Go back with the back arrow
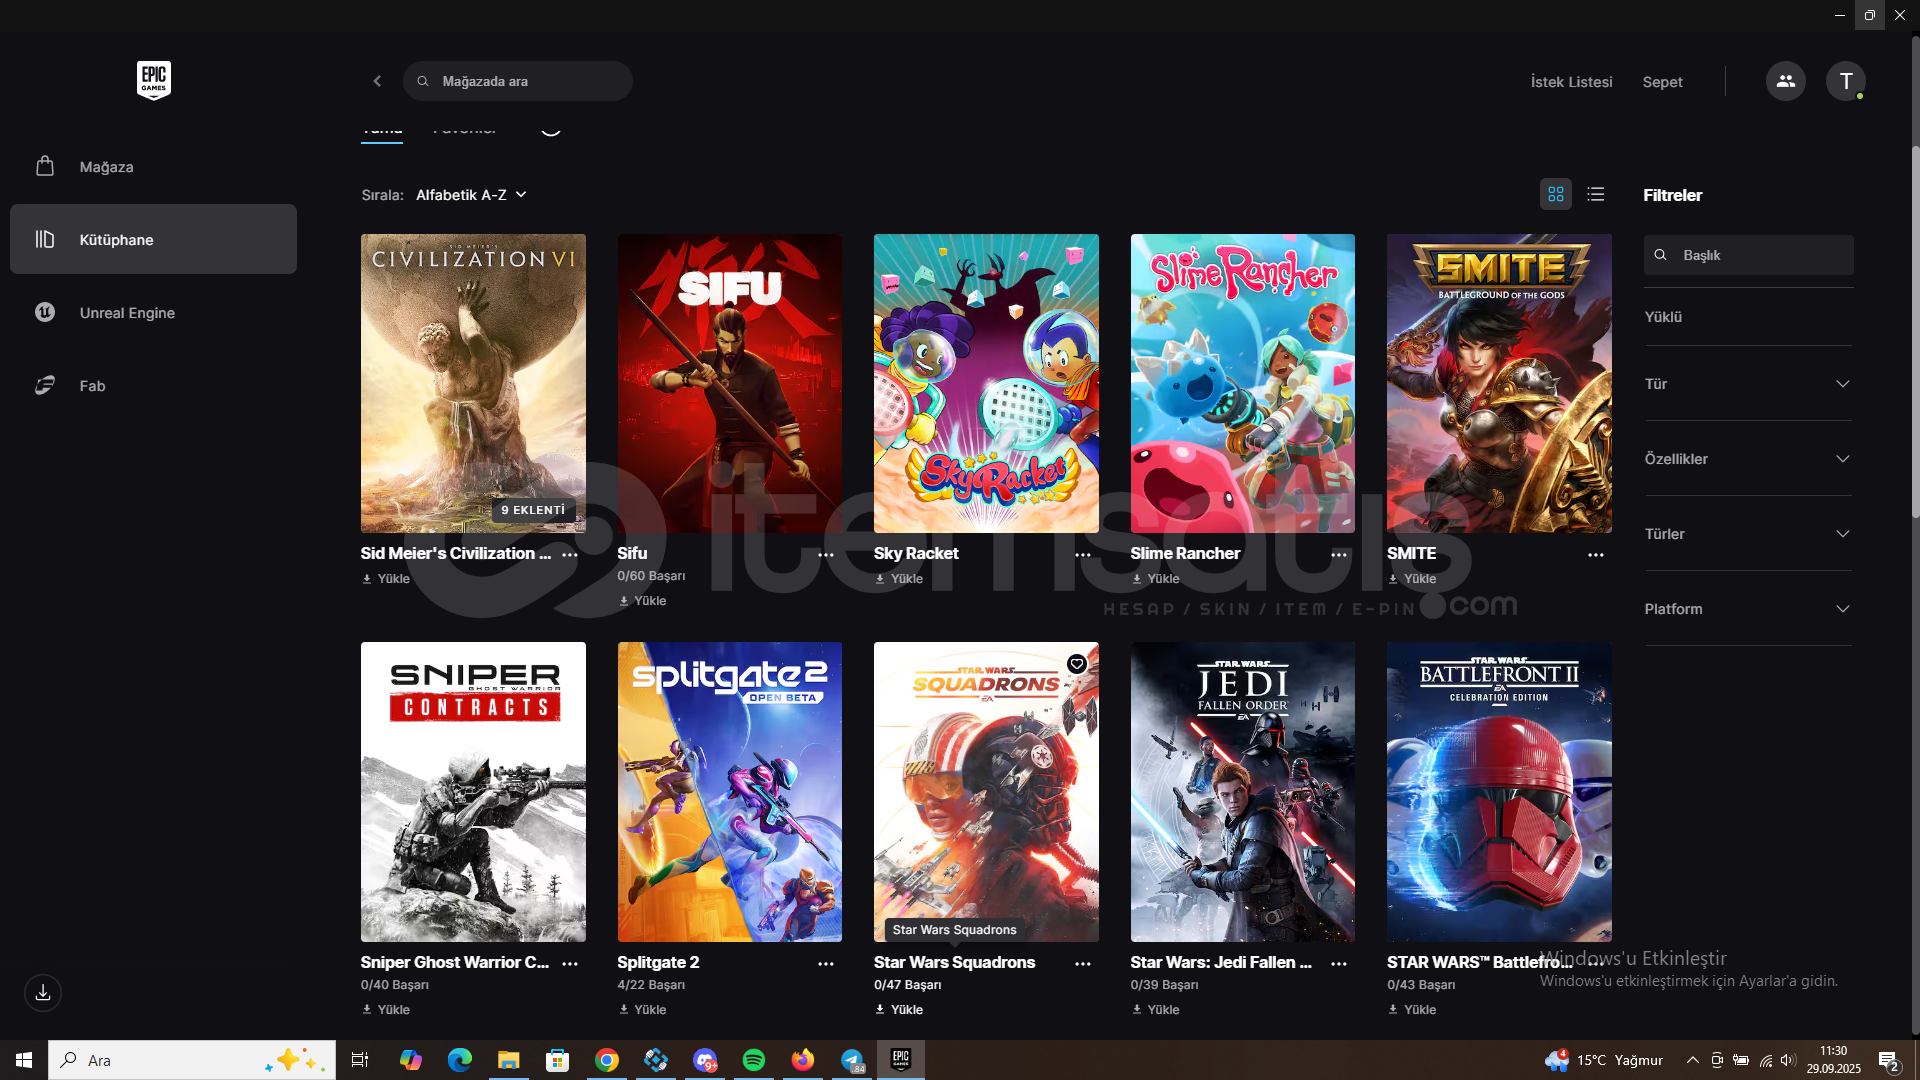Screen dimensions: 1920x1080 point(377,81)
